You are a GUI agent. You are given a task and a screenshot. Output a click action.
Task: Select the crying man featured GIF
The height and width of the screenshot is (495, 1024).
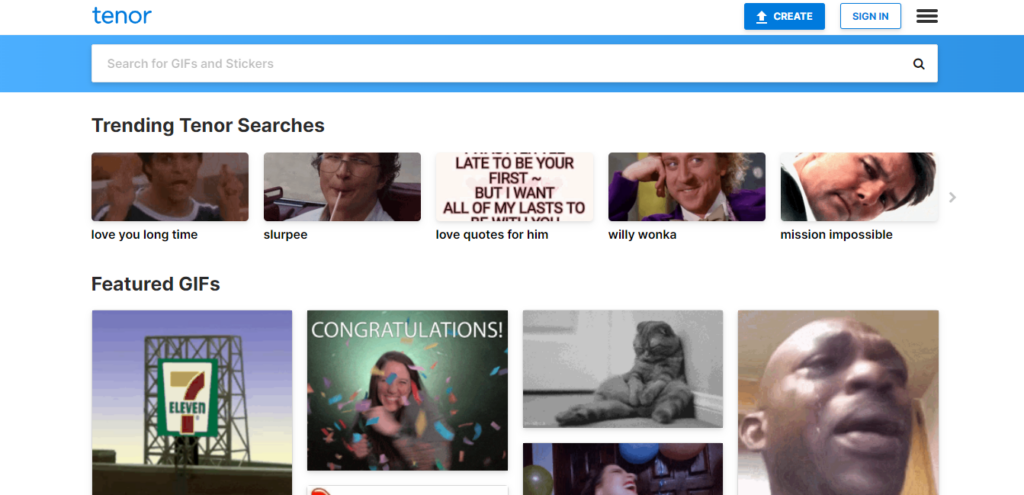click(839, 402)
